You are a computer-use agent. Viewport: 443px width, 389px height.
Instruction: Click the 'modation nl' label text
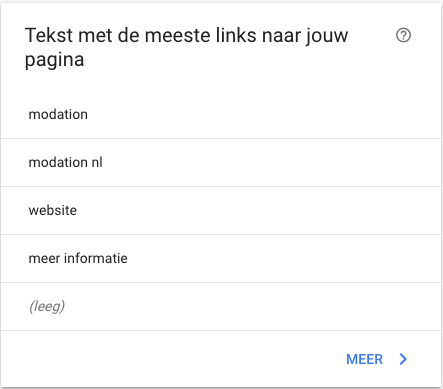click(66, 162)
